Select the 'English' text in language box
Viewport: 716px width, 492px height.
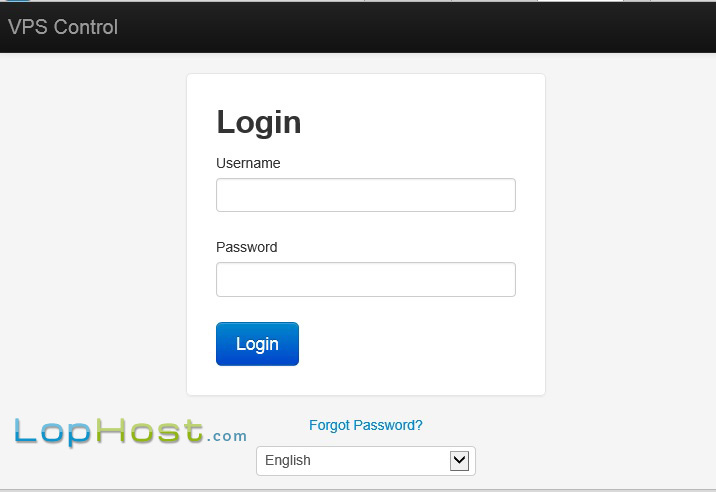pos(288,460)
